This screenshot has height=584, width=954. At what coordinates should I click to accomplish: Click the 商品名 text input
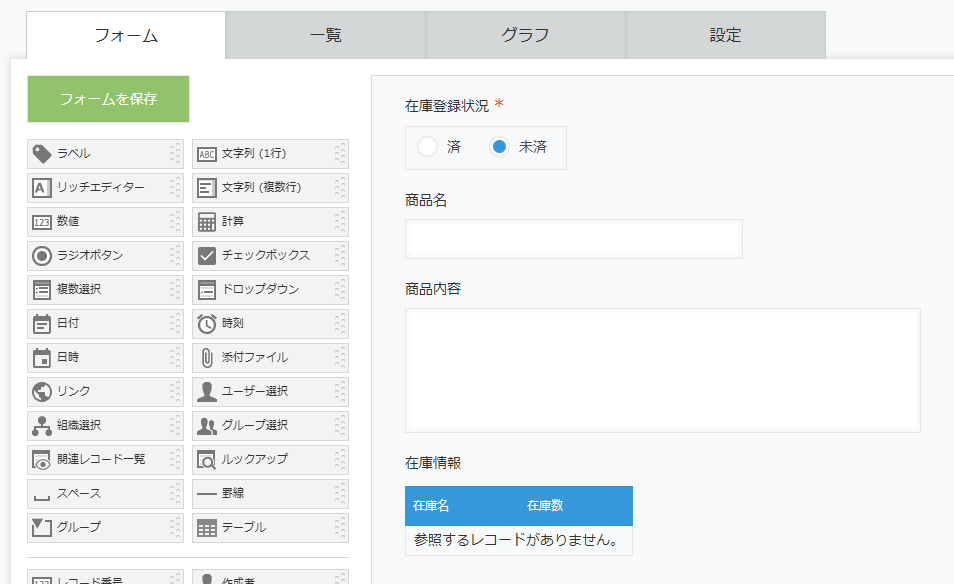click(574, 239)
